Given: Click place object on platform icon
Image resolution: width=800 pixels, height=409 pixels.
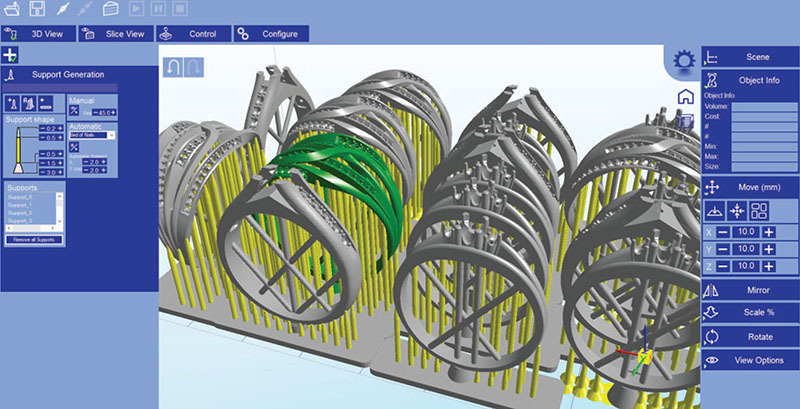Looking at the screenshot, I should (x=714, y=211).
